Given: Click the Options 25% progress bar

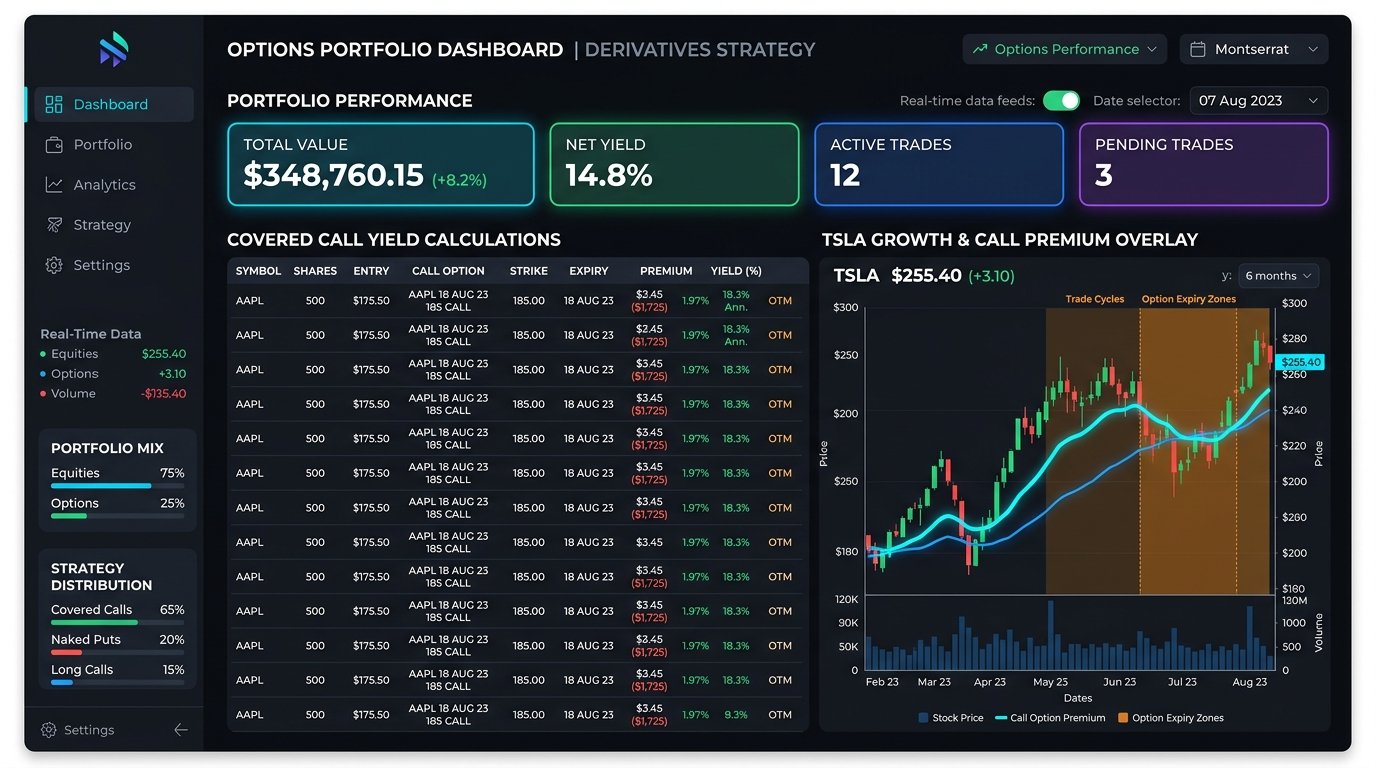Looking at the screenshot, I should [118, 516].
